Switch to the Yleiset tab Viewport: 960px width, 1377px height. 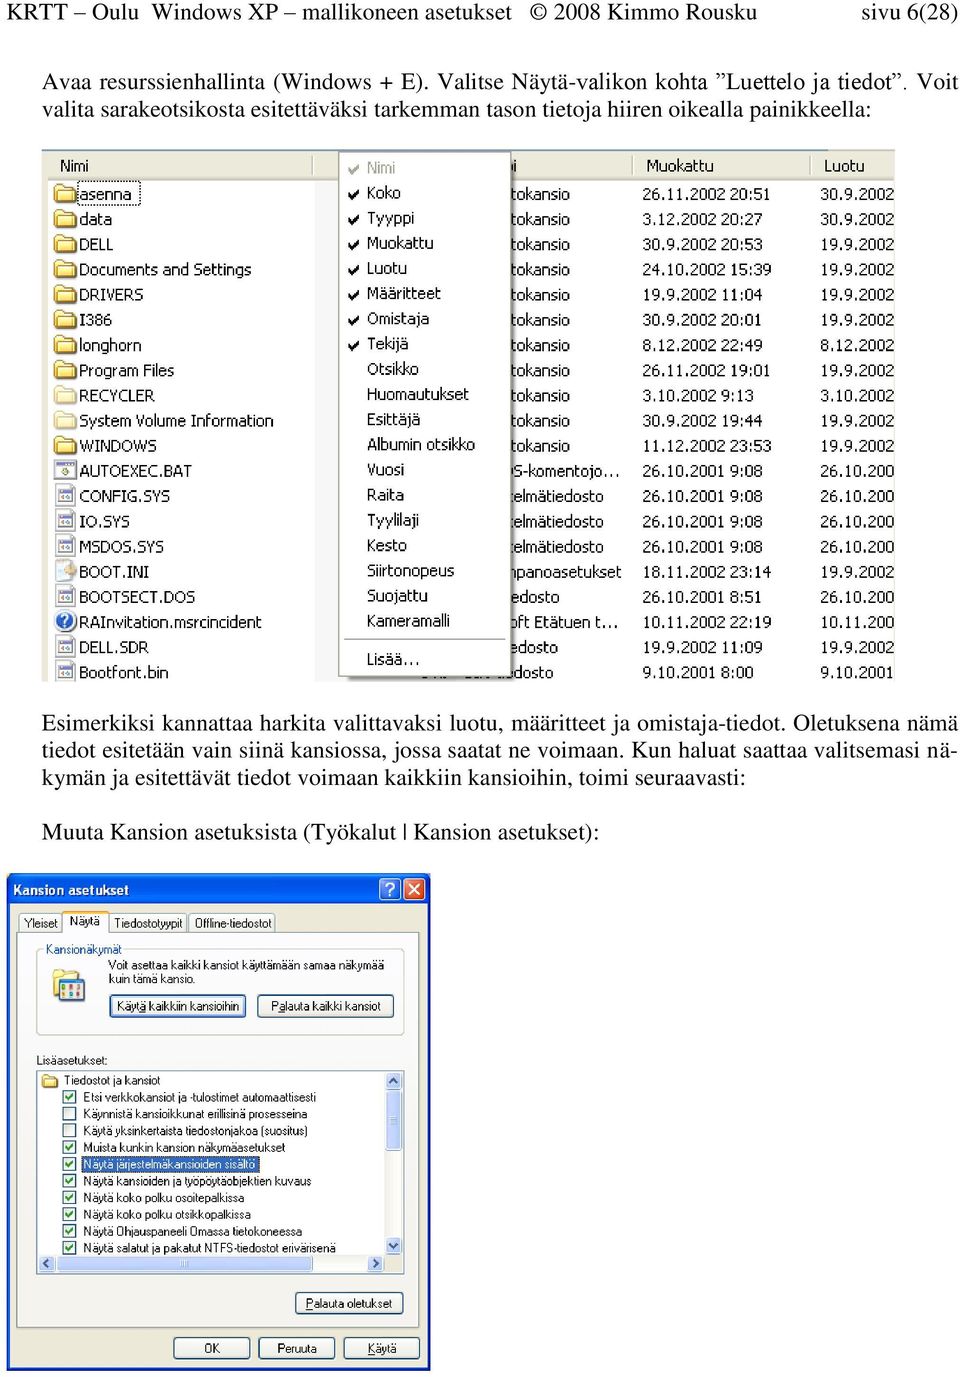click(41, 923)
